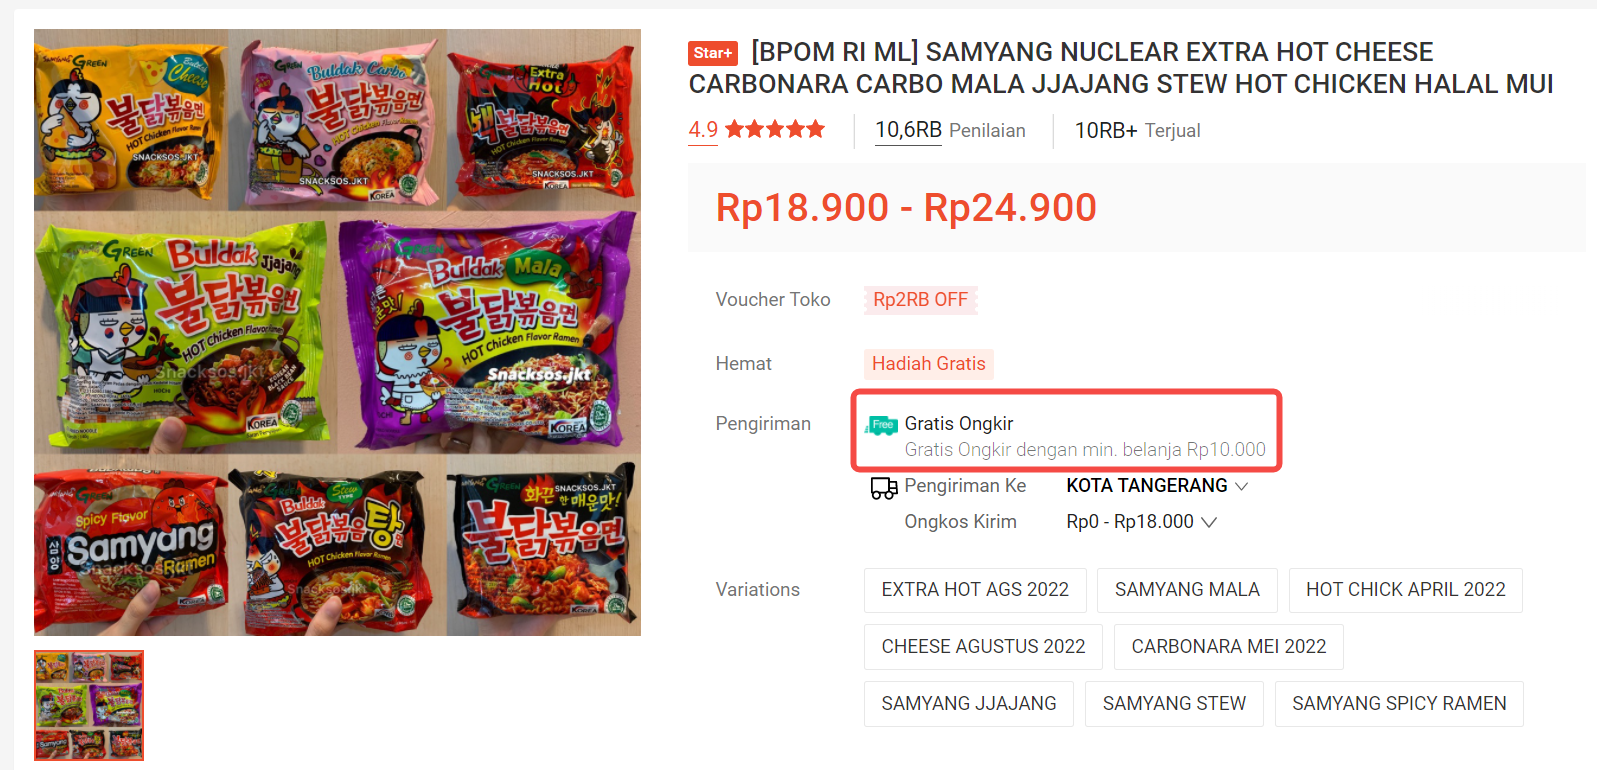Select the SAMYANG JJAJANG variation

click(x=968, y=704)
